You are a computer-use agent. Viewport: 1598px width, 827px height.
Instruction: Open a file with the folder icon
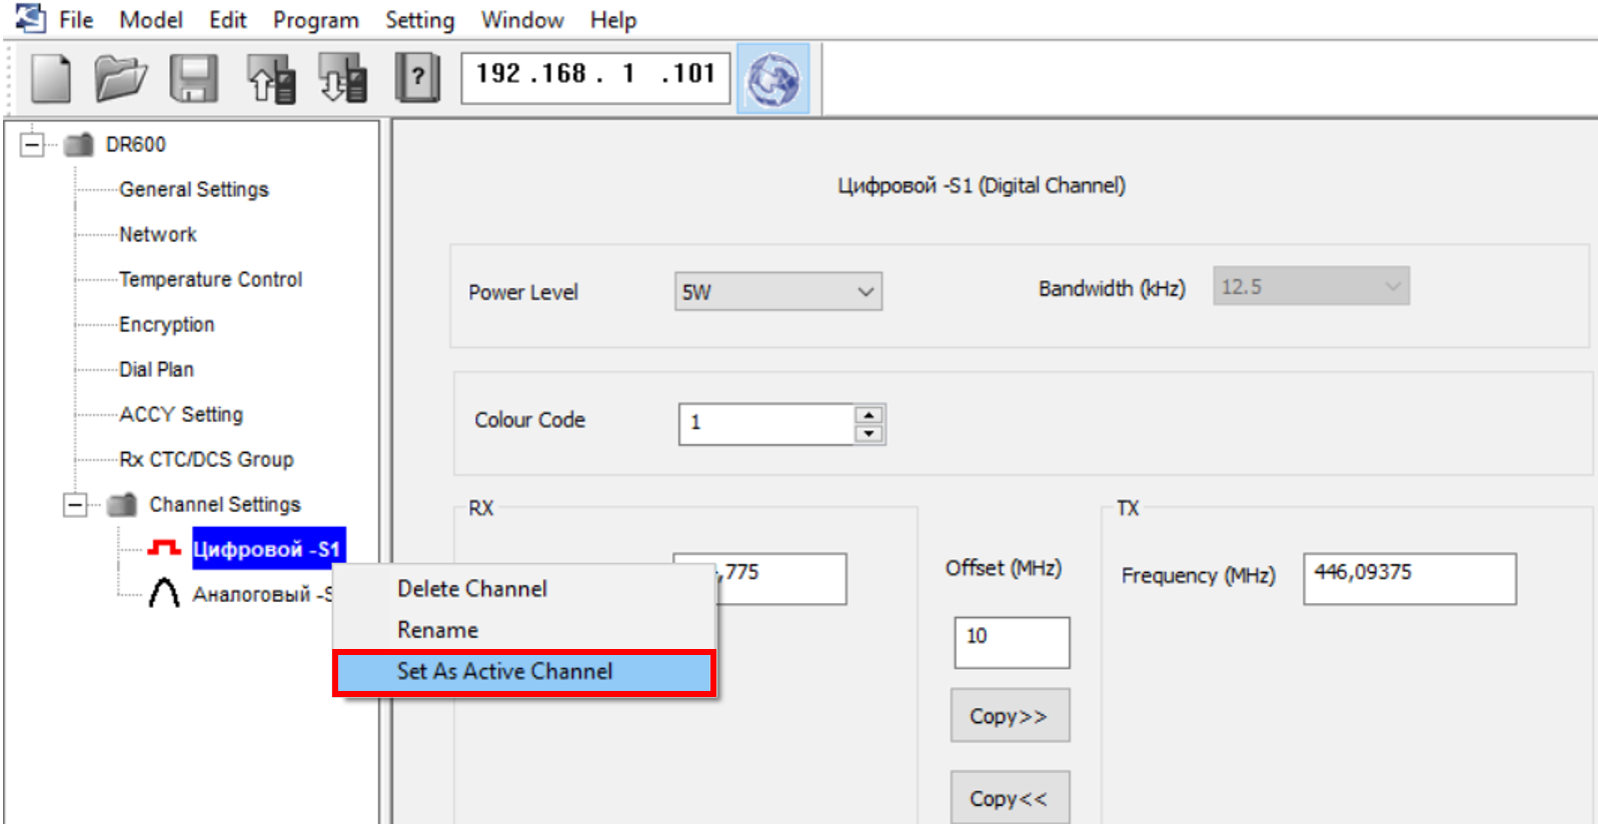pos(120,78)
